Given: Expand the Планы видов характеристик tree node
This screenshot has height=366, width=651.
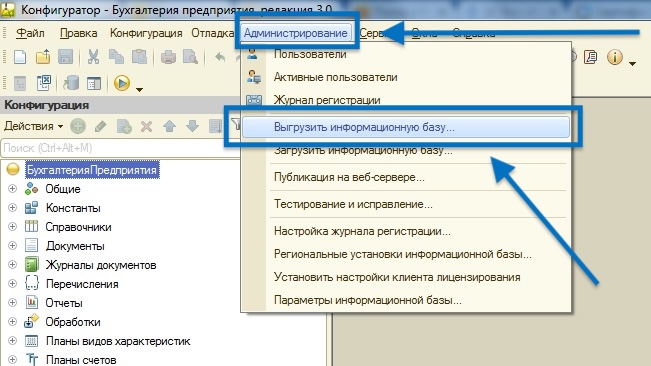Looking at the screenshot, I should (12, 341).
